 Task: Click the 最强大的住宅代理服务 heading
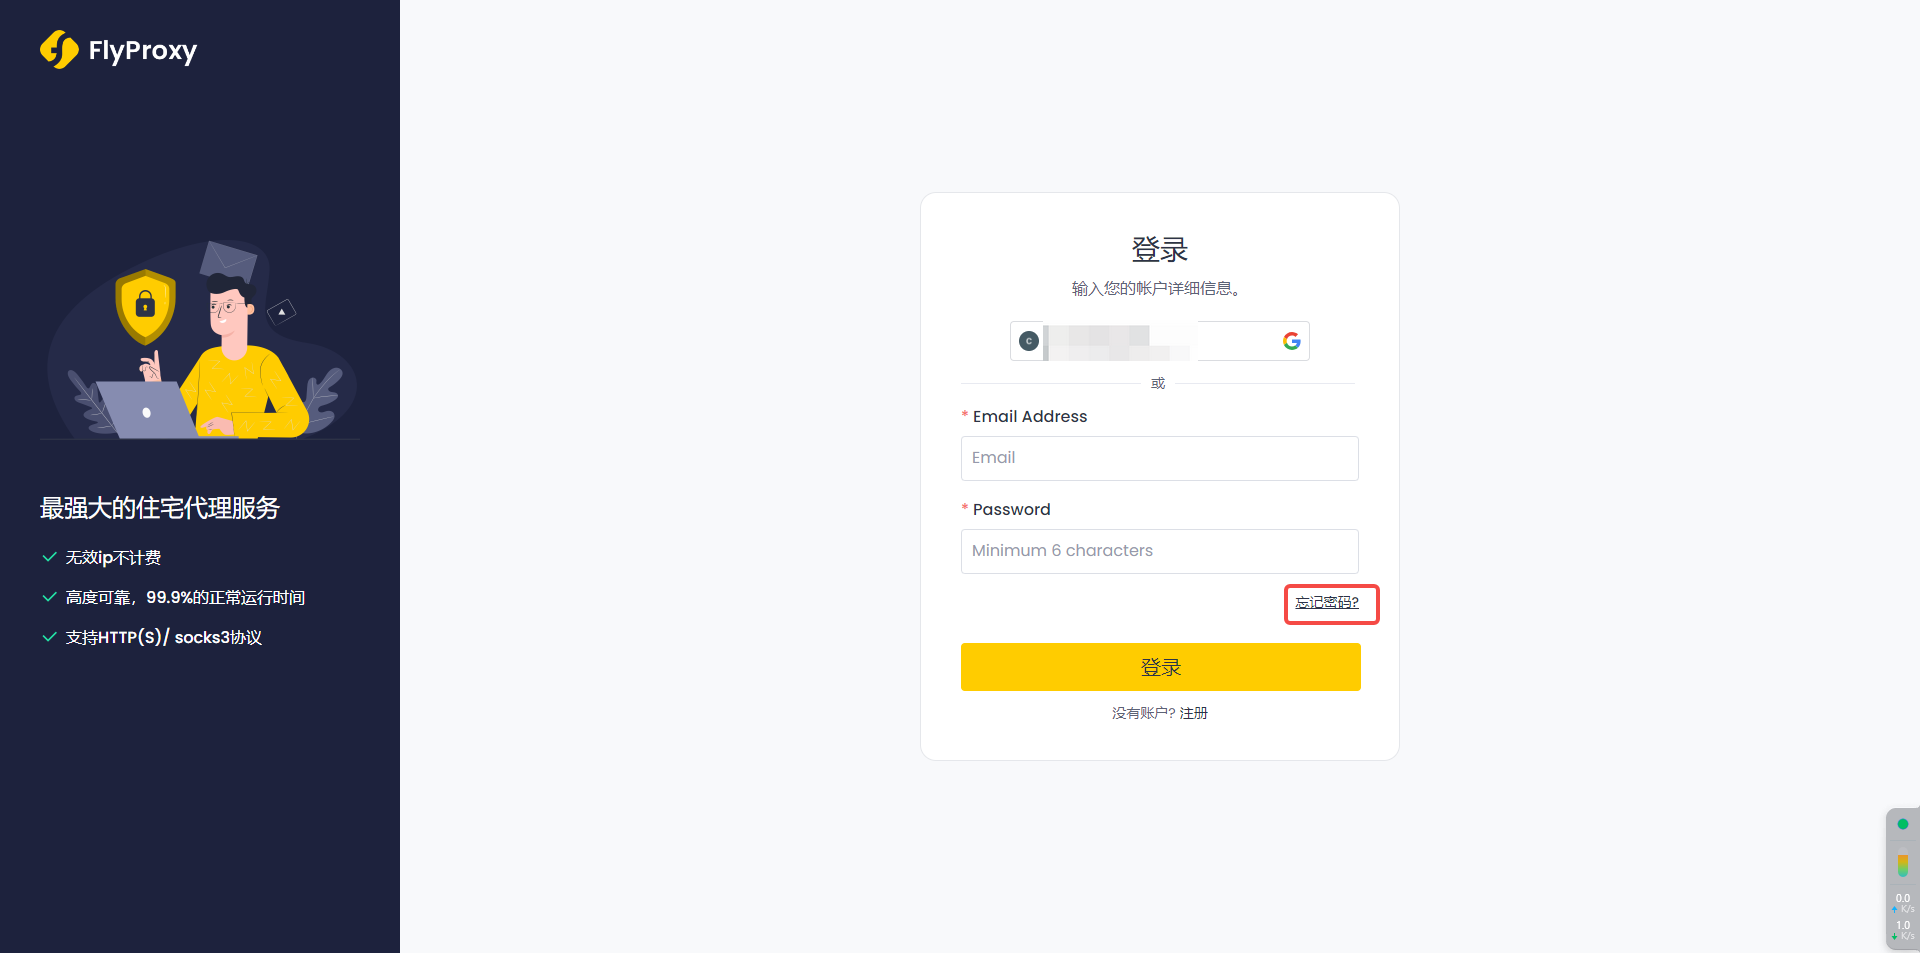[160, 508]
